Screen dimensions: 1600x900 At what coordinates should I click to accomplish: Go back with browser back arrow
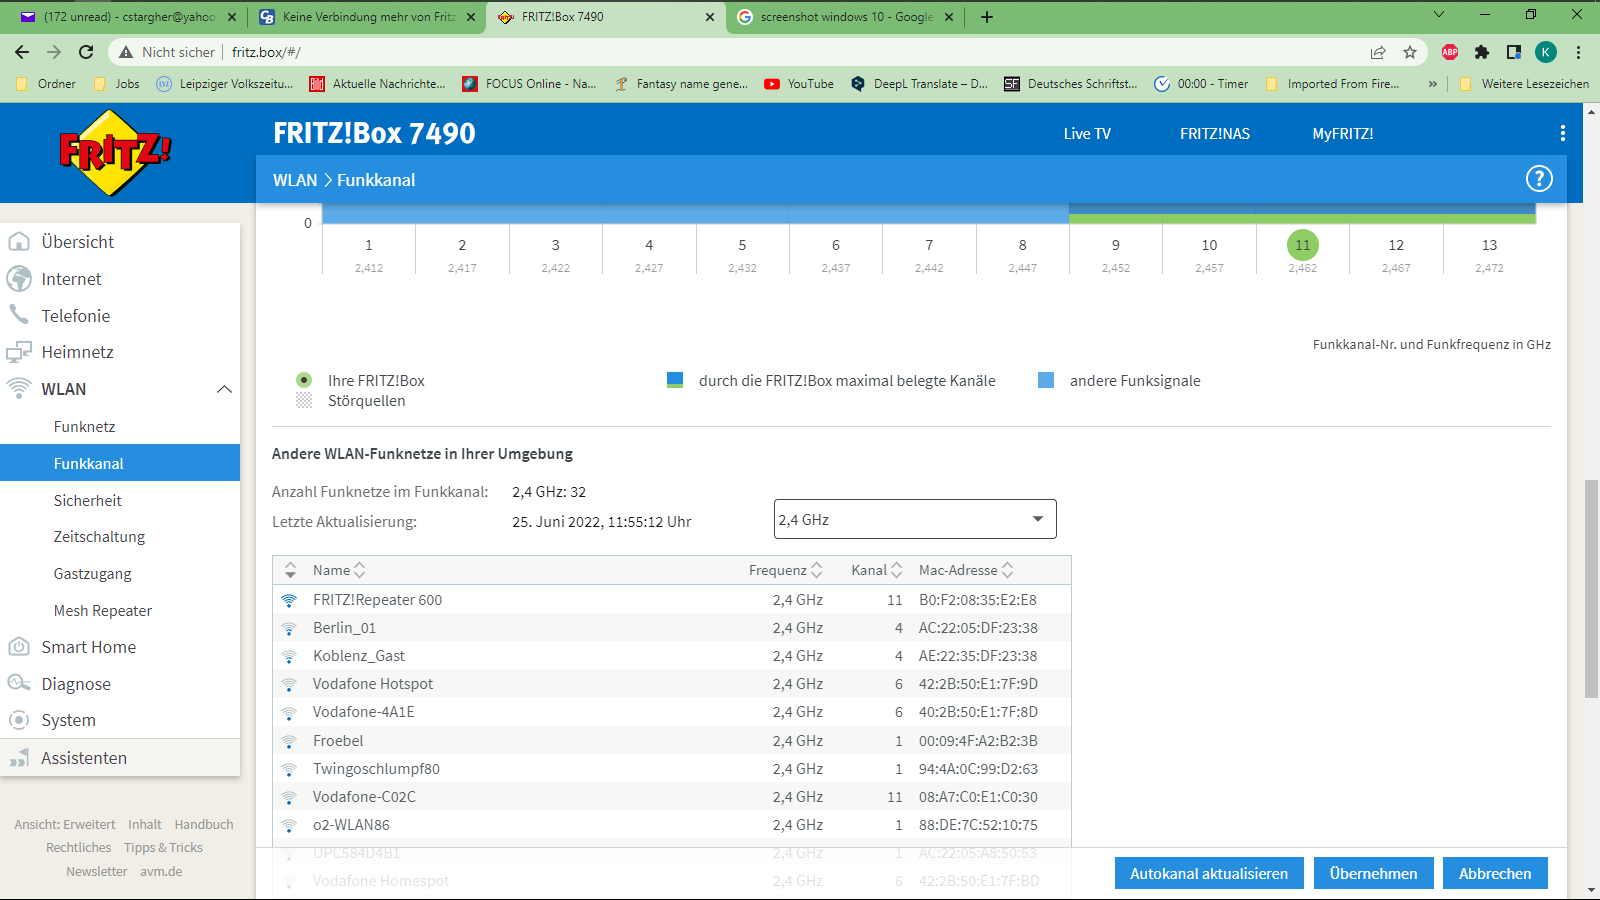click(x=22, y=52)
